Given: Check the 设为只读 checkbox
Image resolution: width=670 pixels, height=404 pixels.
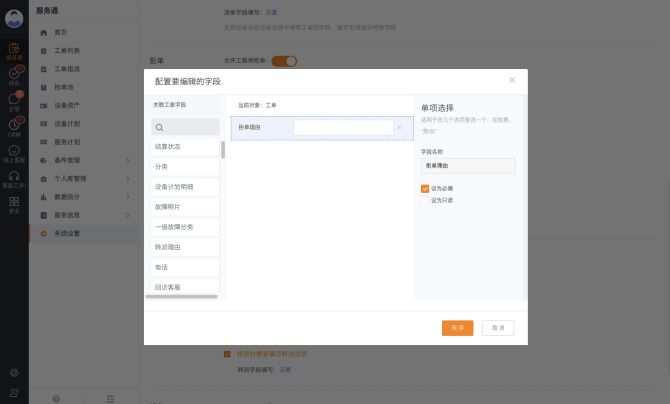Looking at the screenshot, I should pos(425,200).
